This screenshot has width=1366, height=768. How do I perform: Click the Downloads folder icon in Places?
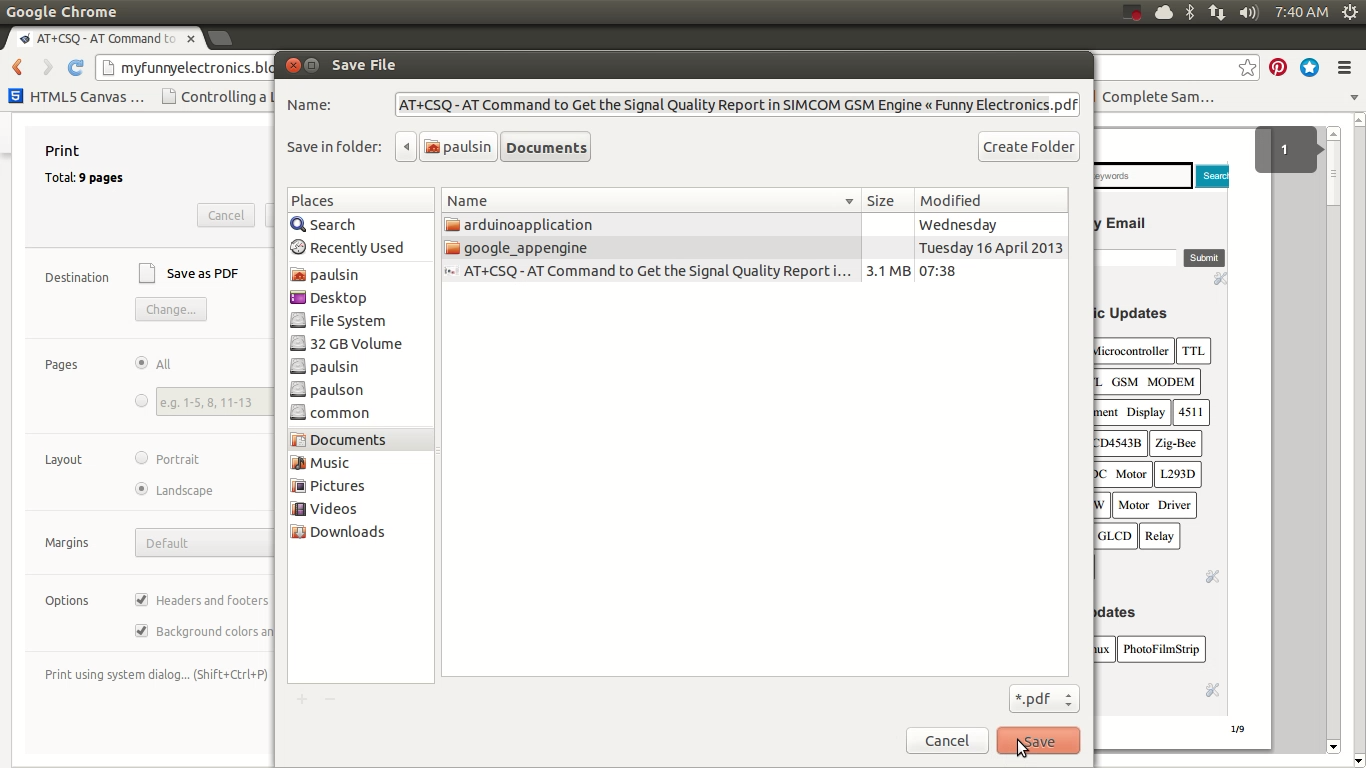[298, 532]
